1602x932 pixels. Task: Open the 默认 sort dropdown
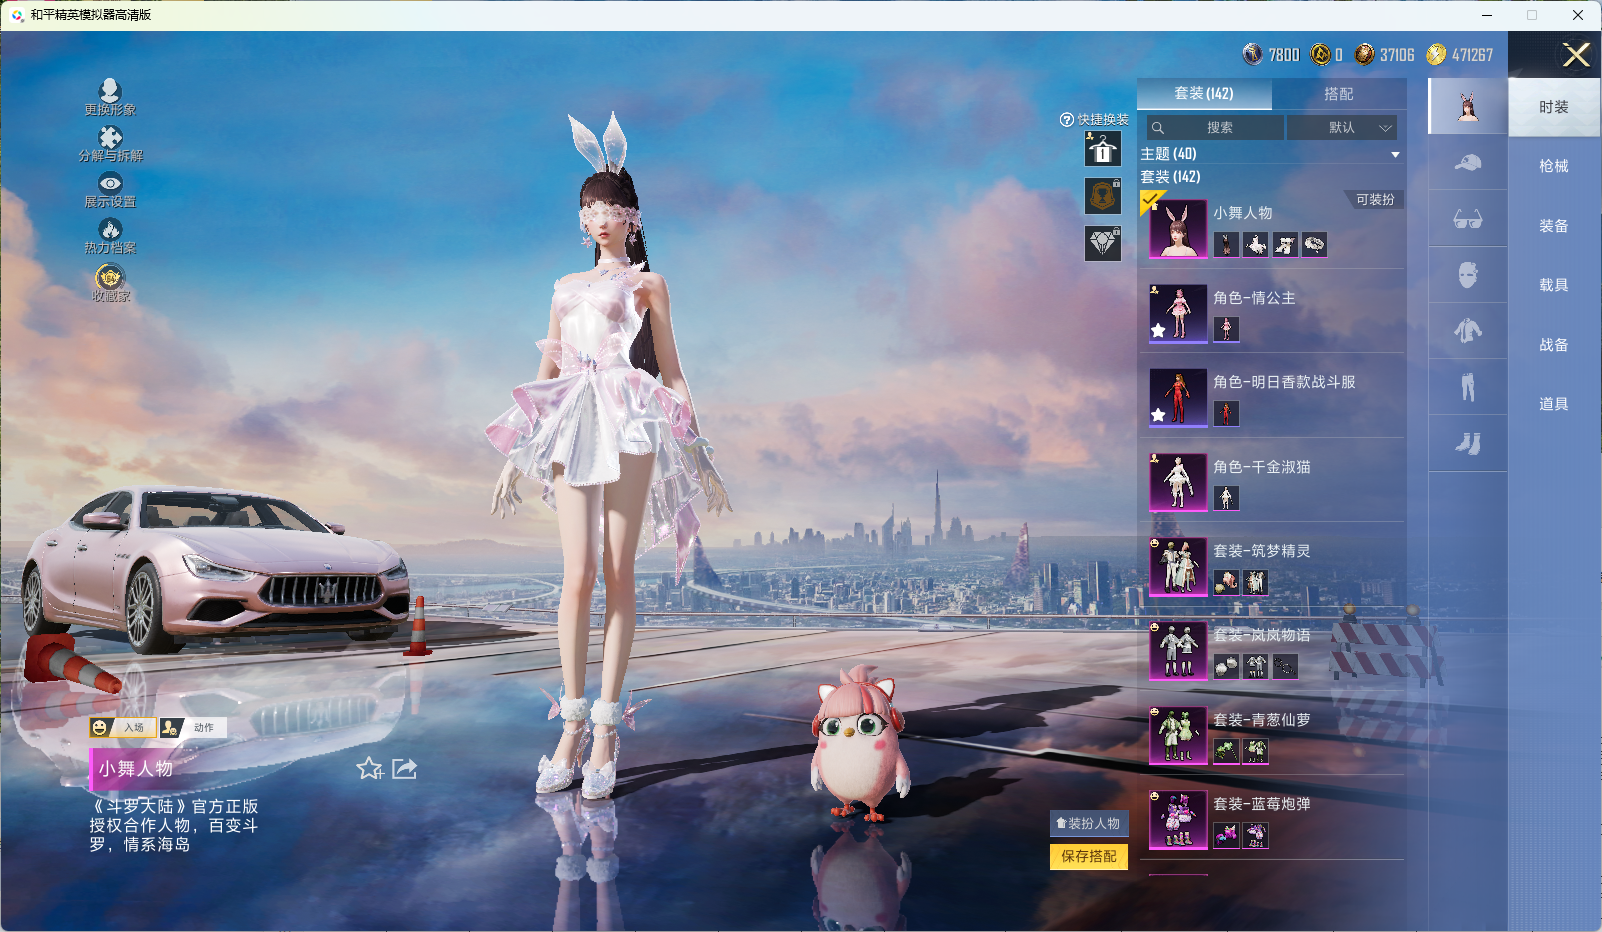(x=1342, y=128)
